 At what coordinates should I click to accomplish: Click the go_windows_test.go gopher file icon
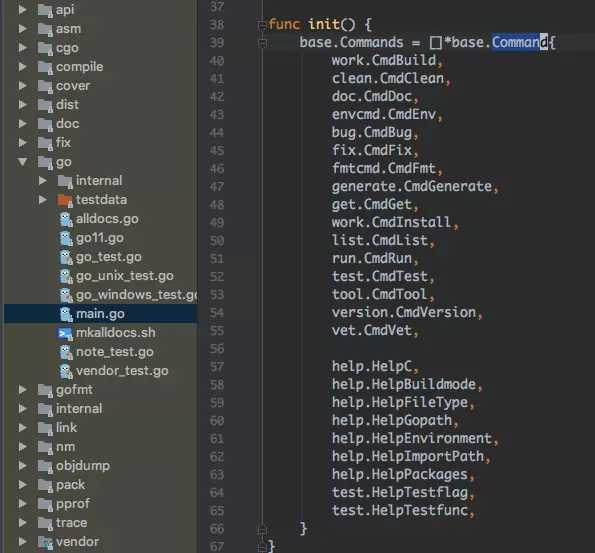66,295
